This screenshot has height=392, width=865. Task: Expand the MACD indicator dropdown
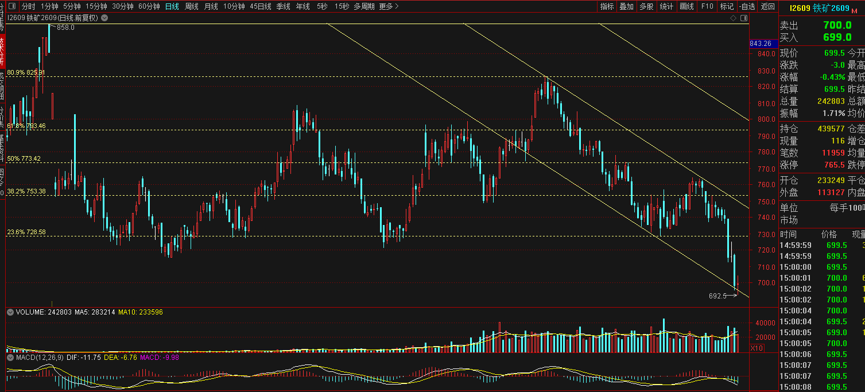point(10,357)
